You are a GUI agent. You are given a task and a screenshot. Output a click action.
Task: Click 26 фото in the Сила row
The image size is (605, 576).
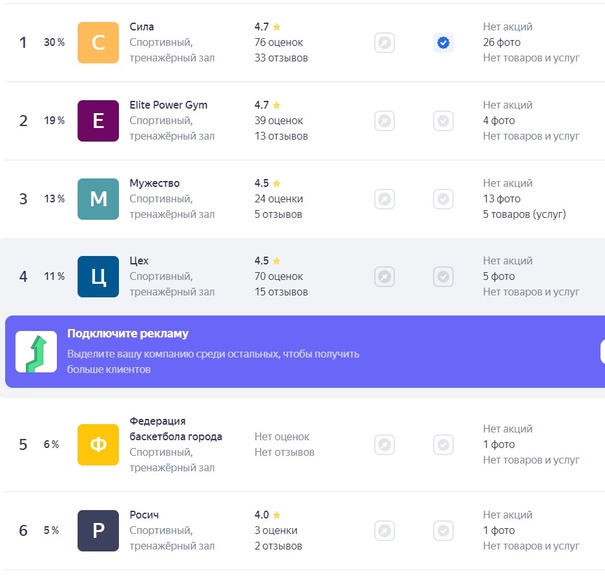pos(502,42)
